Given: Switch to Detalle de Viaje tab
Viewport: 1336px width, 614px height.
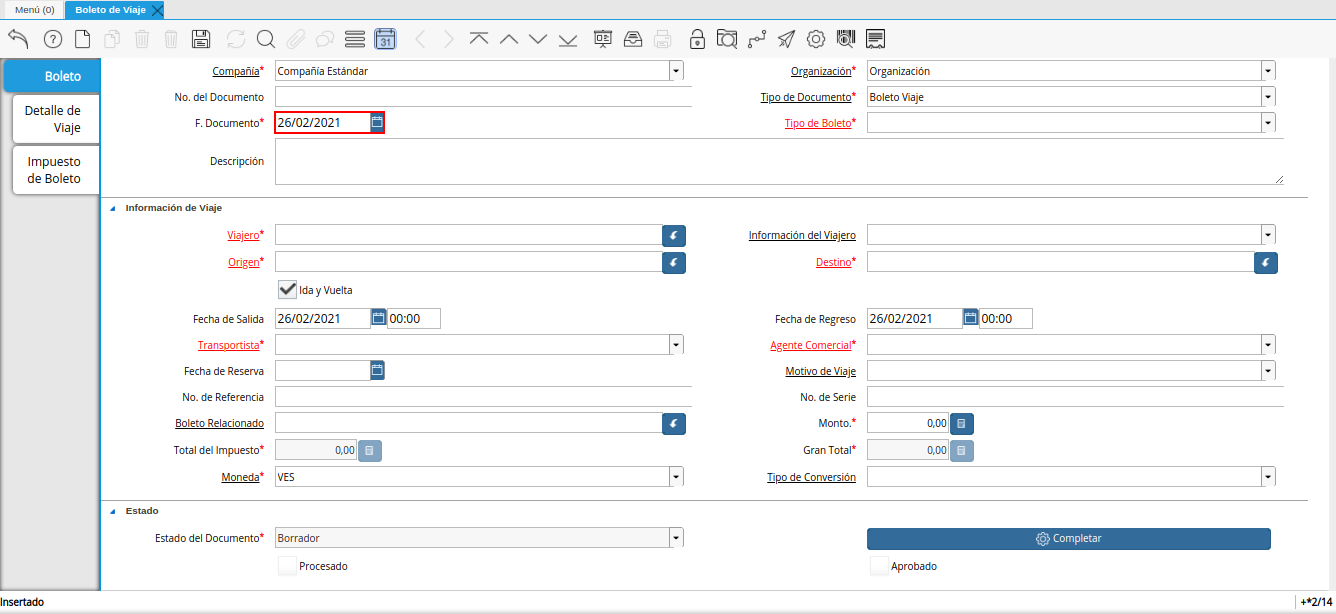Looking at the screenshot, I should click(x=52, y=119).
